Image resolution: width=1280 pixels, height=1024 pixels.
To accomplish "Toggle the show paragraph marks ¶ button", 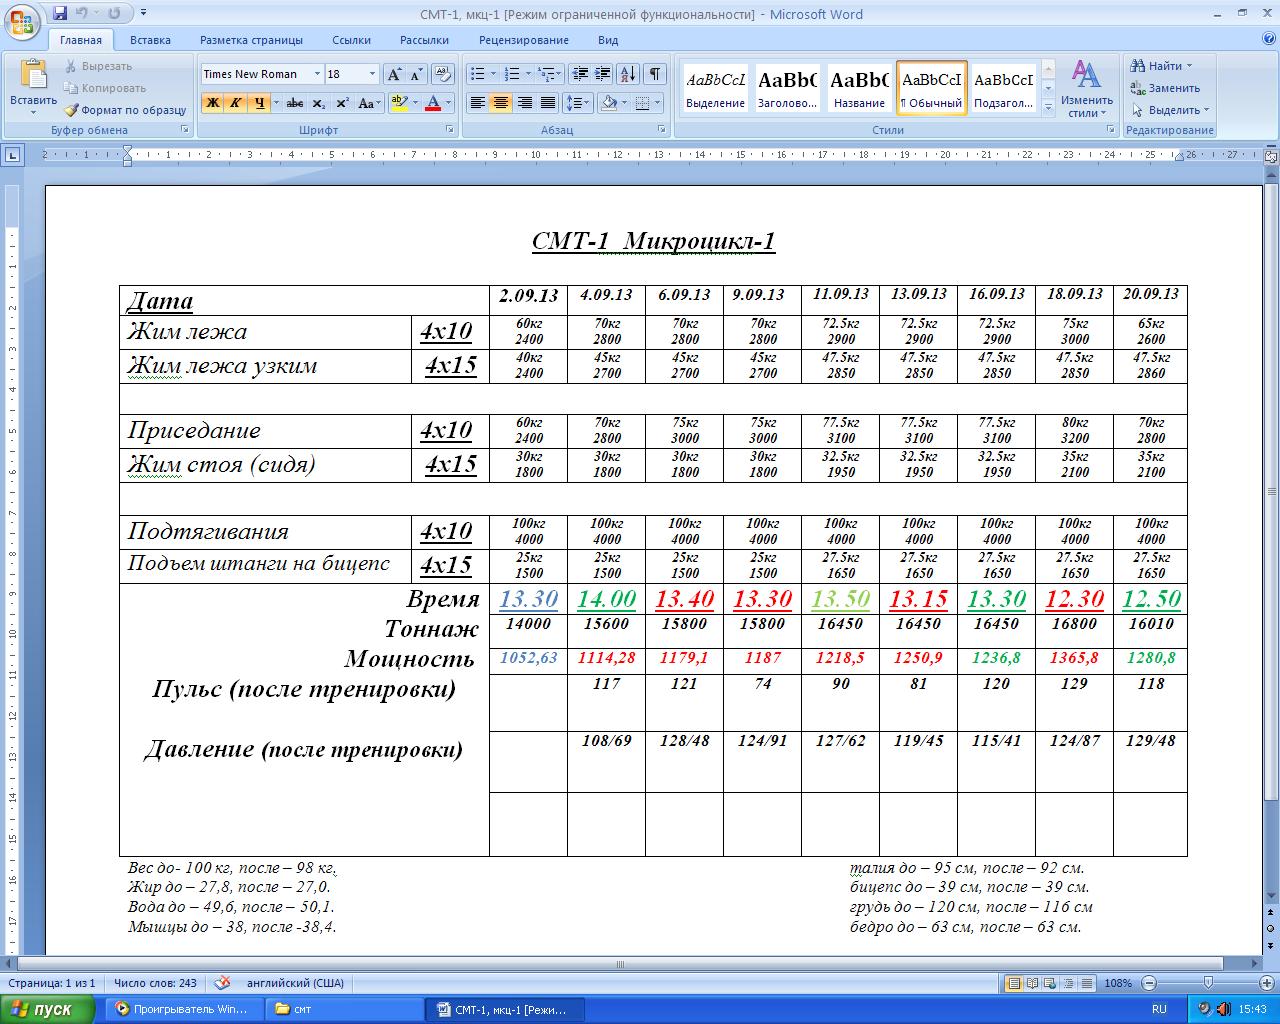I will 654,74.
